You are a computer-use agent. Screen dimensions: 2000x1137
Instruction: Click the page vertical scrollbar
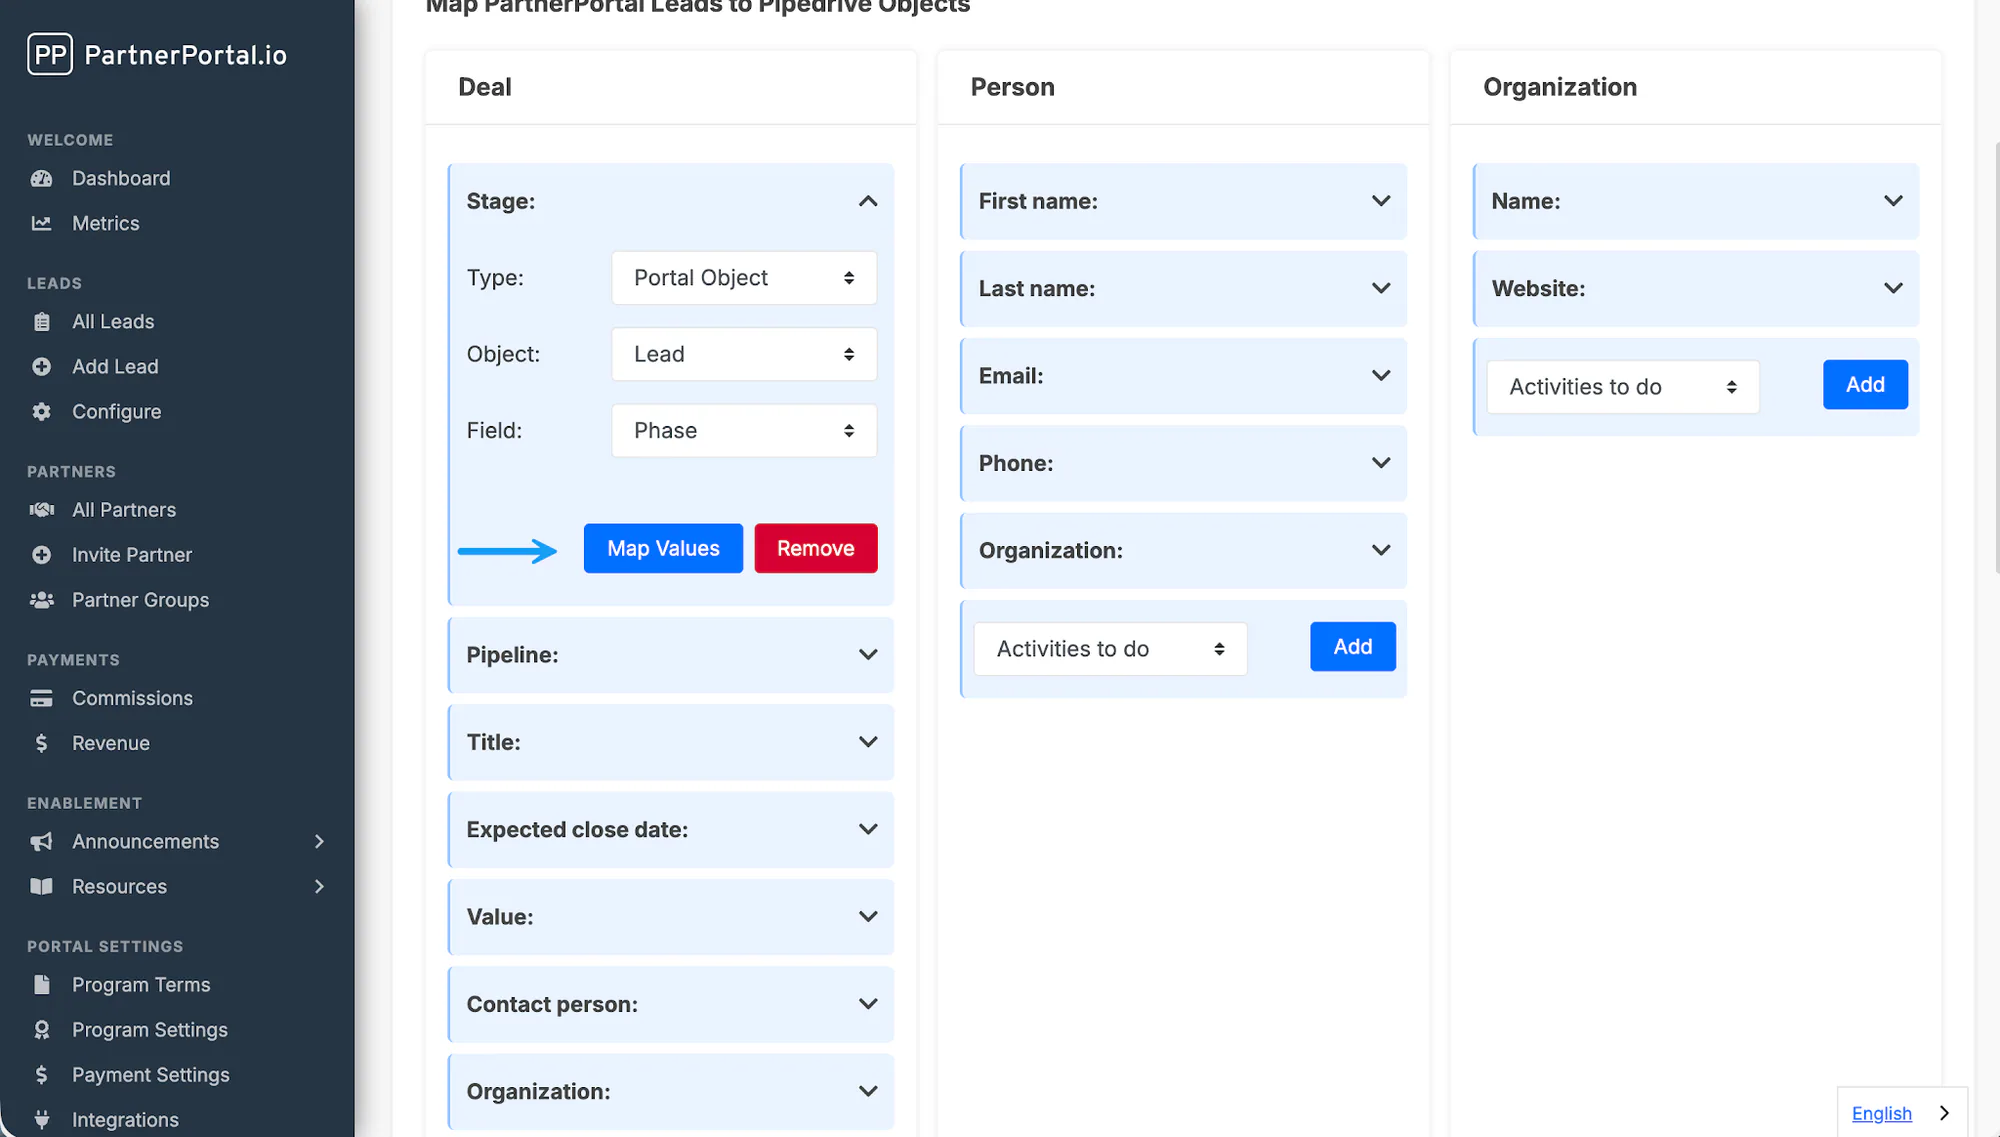click(x=1996, y=357)
